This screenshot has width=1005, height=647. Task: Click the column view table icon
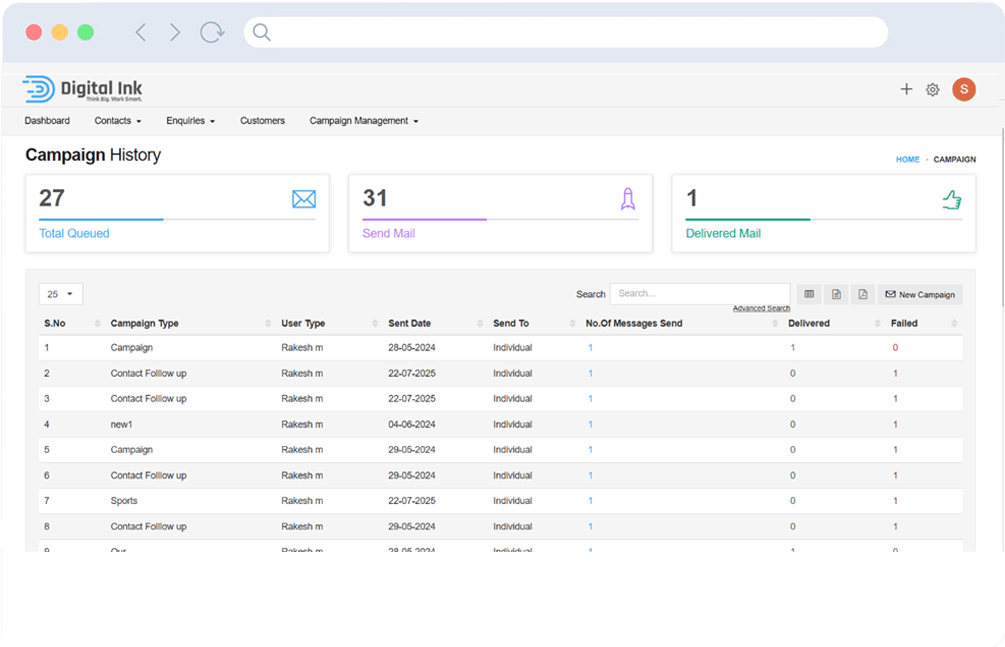[x=809, y=294]
